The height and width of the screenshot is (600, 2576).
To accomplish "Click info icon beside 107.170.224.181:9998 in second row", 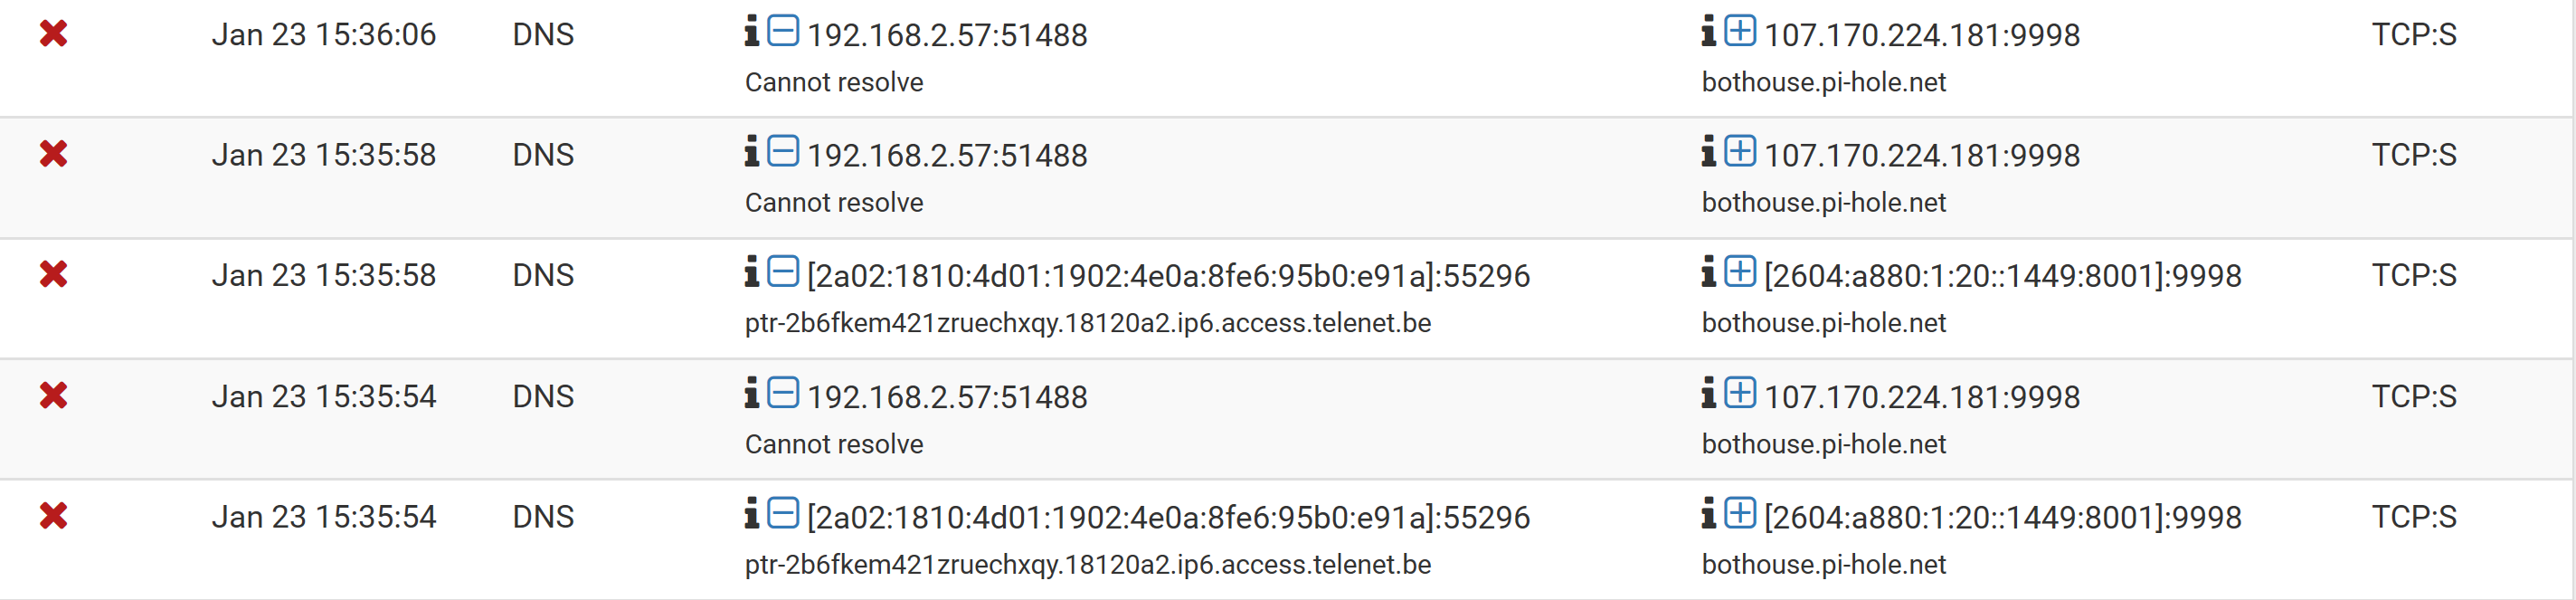I will [1709, 151].
